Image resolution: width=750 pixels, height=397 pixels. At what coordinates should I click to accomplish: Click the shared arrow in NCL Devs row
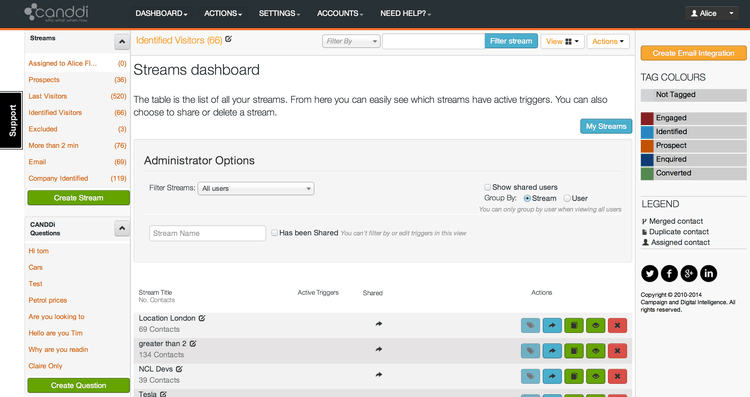[x=378, y=375]
